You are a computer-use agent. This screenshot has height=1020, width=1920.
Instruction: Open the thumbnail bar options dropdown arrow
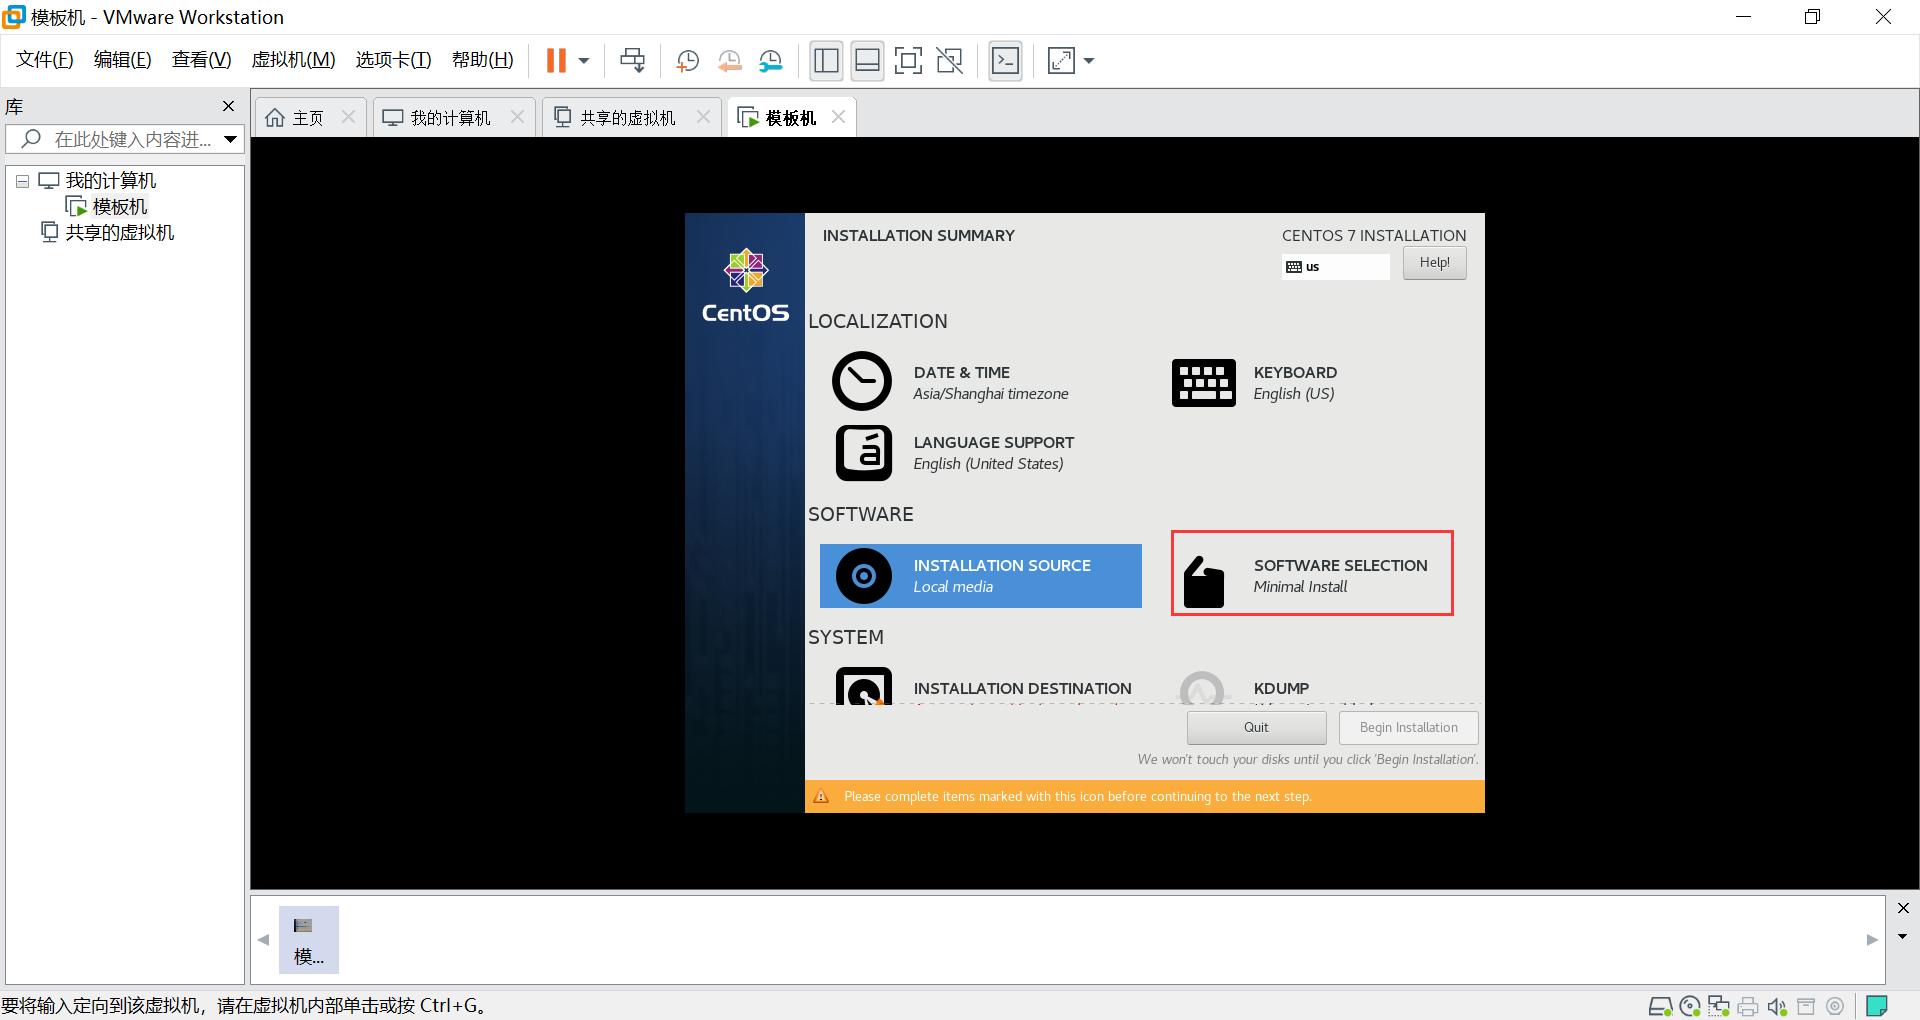1903,937
